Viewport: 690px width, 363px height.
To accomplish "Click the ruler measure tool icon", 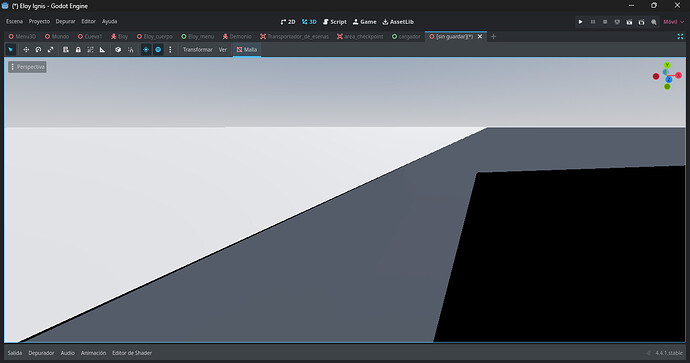I will click(103, 50).
